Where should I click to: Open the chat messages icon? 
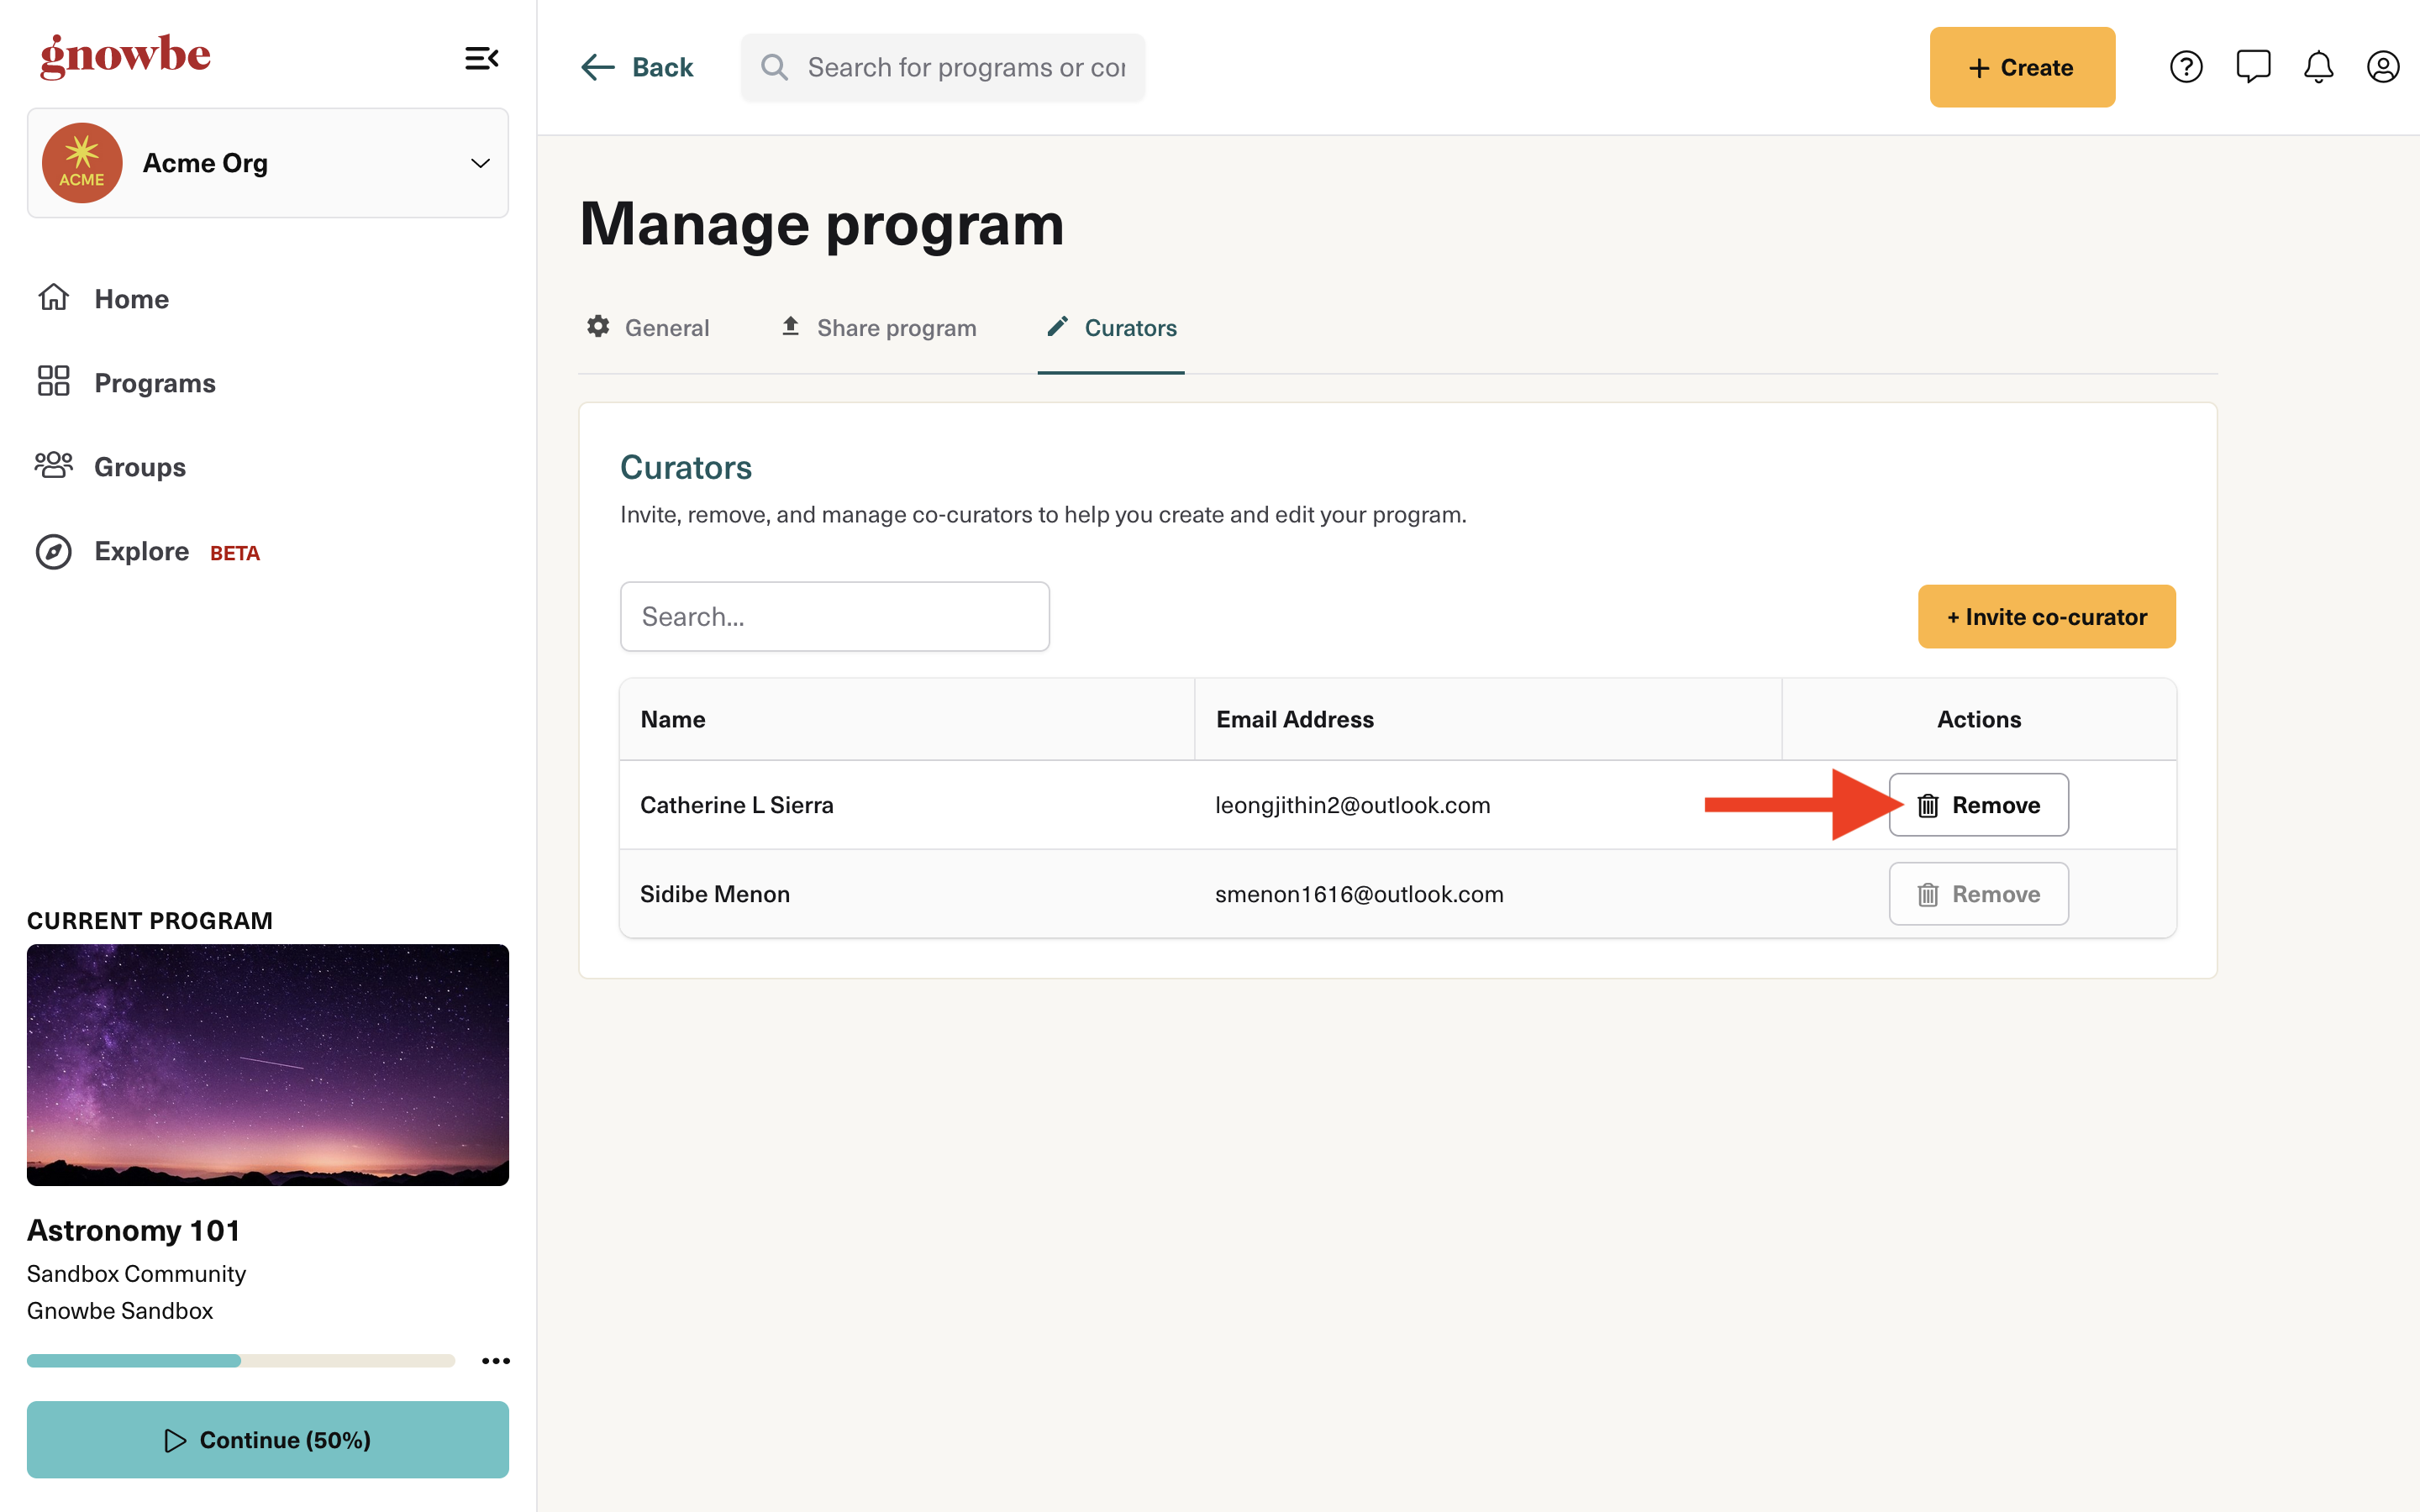click(2253, 67)
